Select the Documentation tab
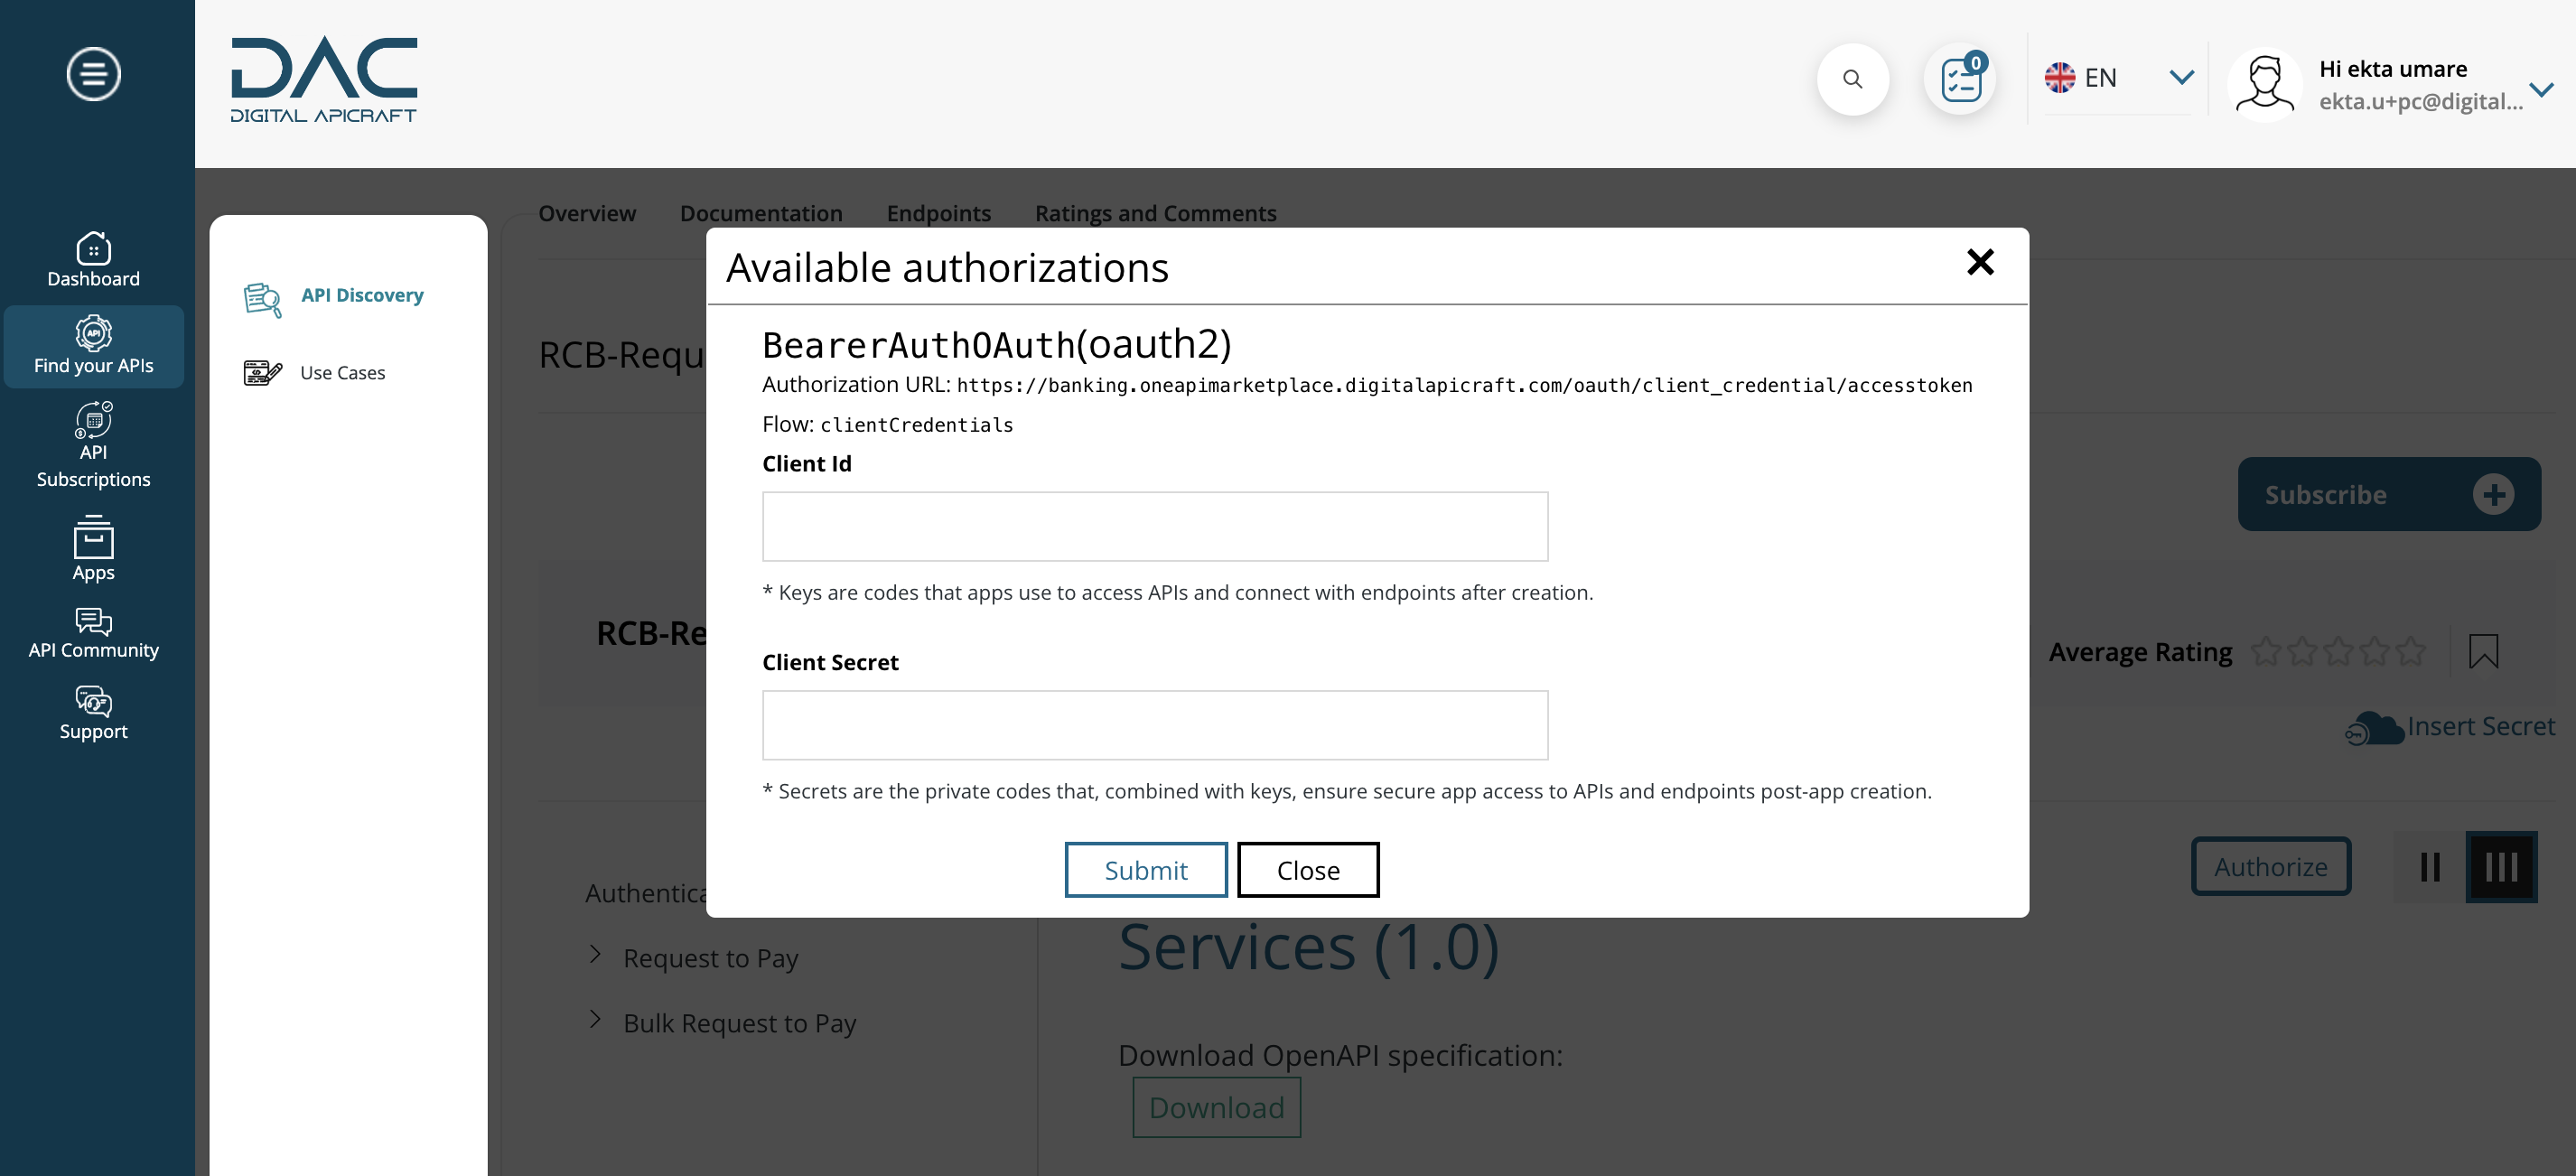This screenshot has width=2576, height=1176. pyautogui.click(x=762, y=210)
